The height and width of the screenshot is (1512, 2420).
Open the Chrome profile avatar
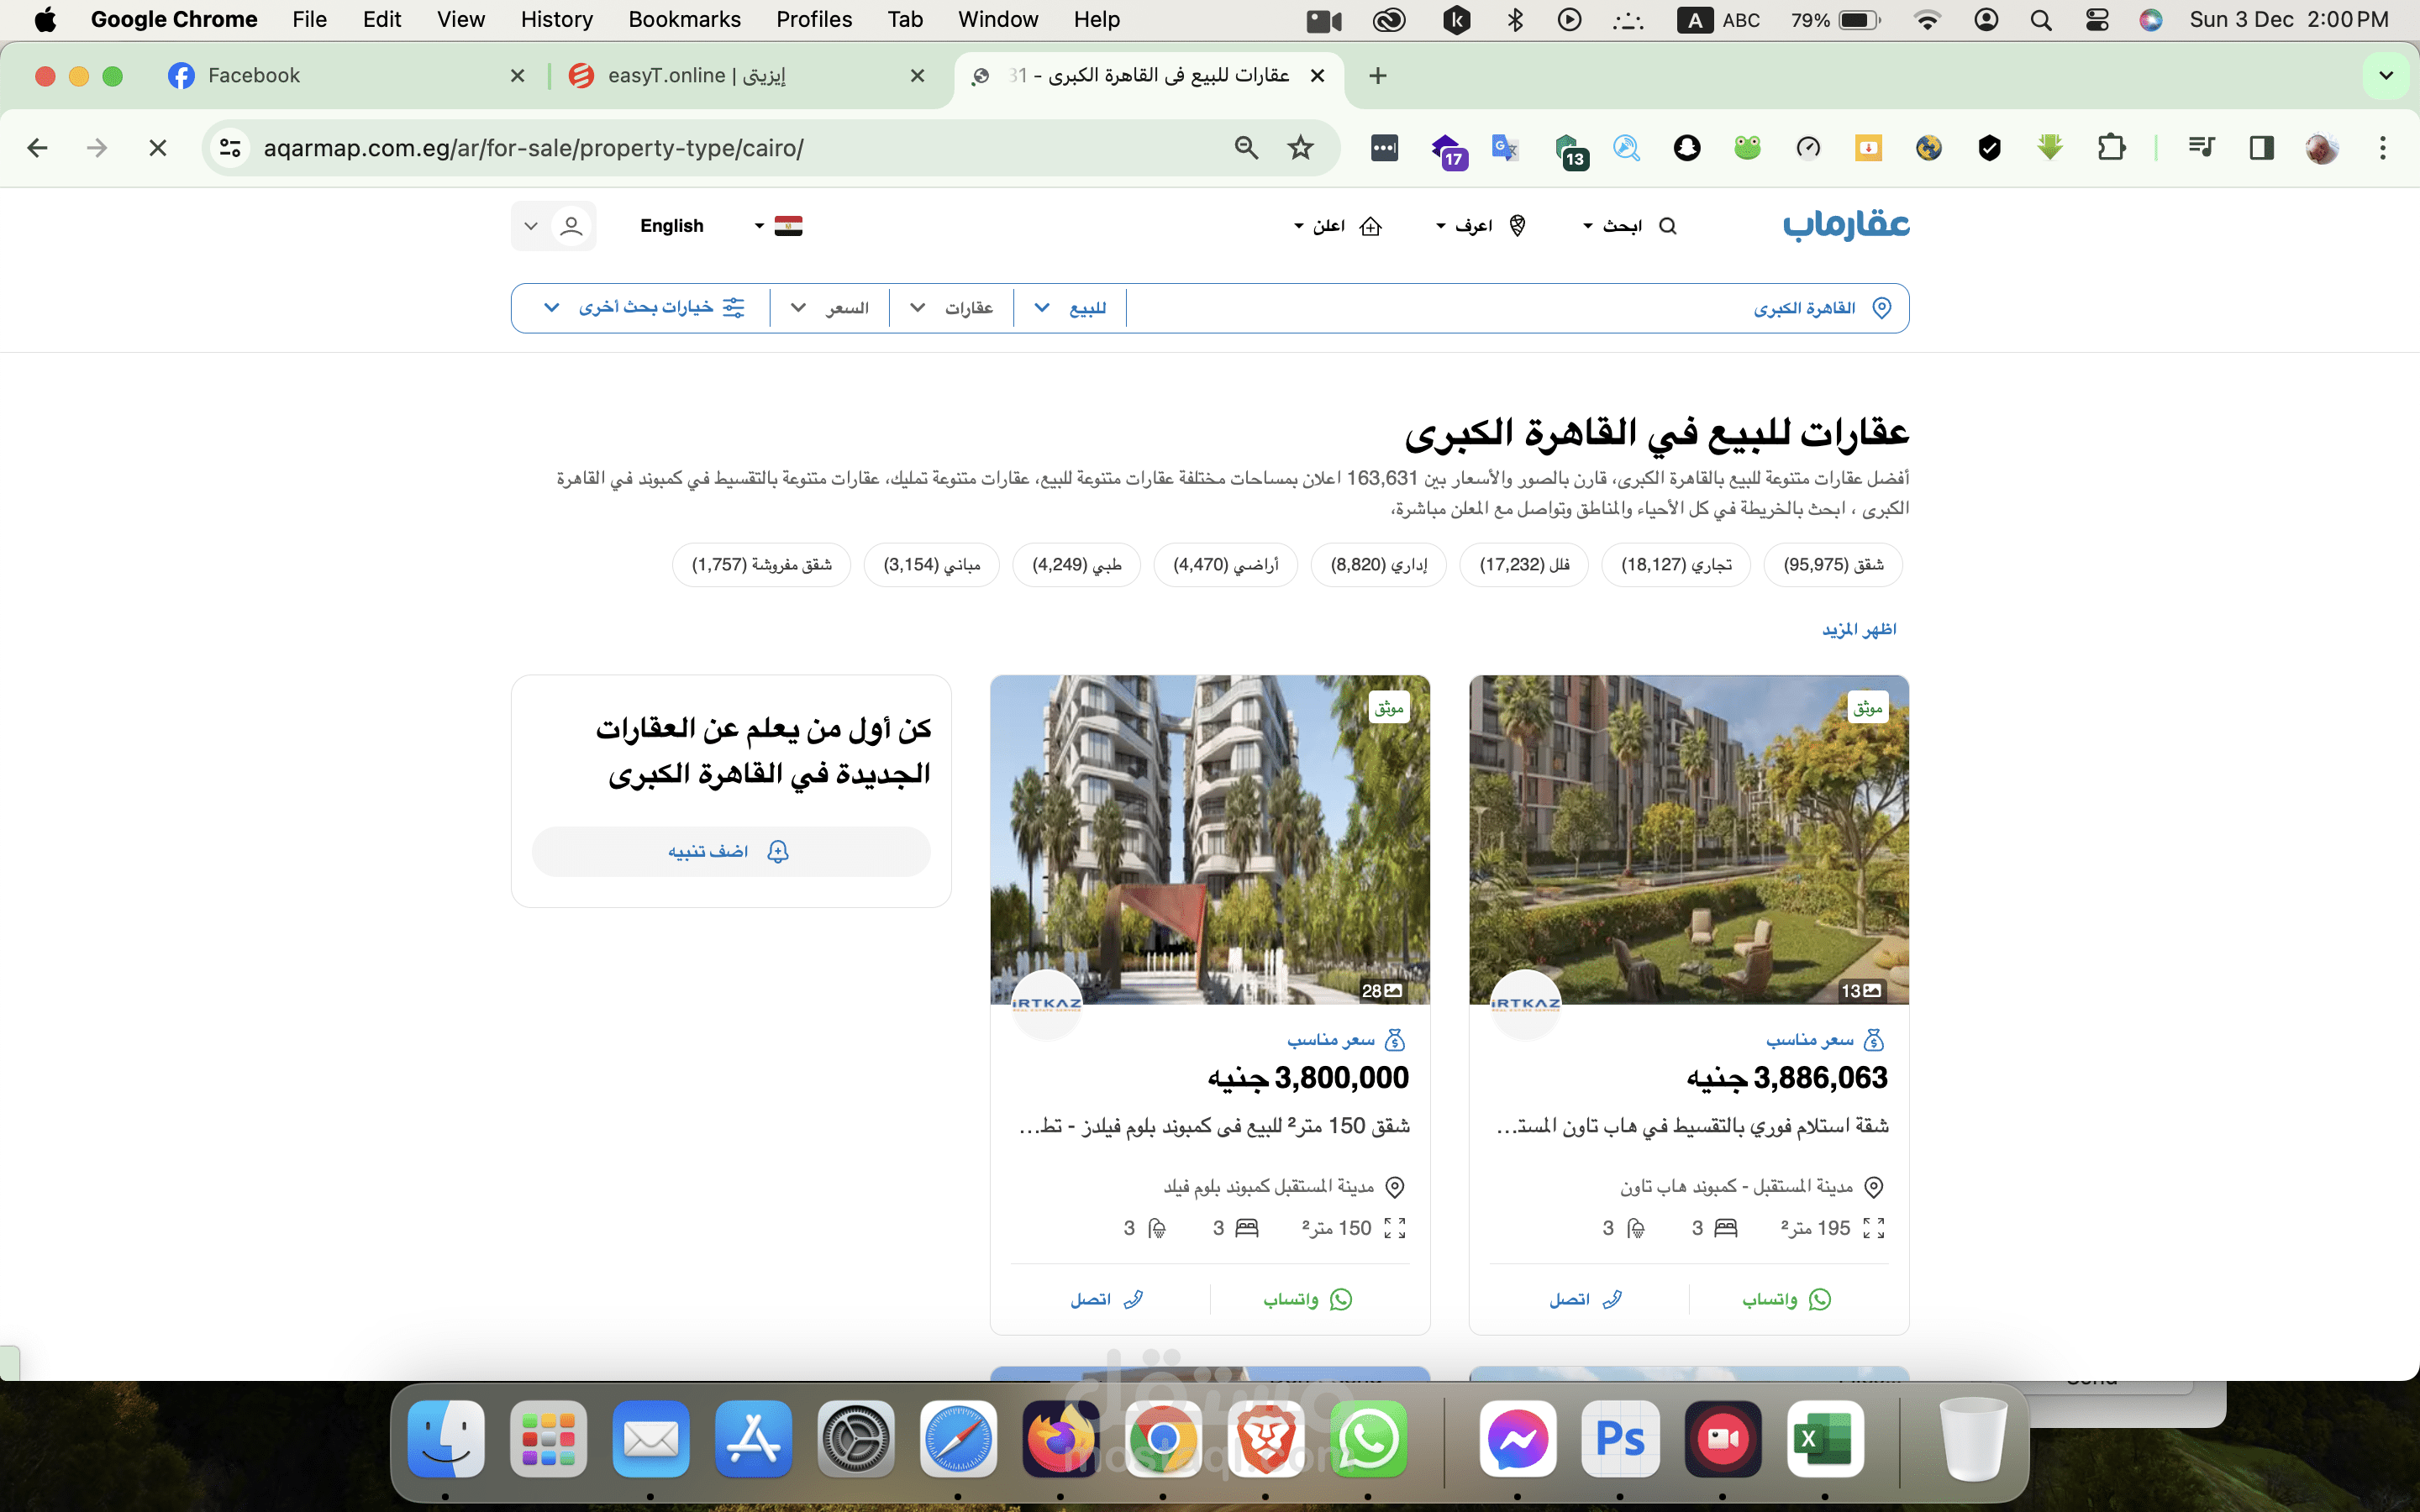pos(2321,148)
